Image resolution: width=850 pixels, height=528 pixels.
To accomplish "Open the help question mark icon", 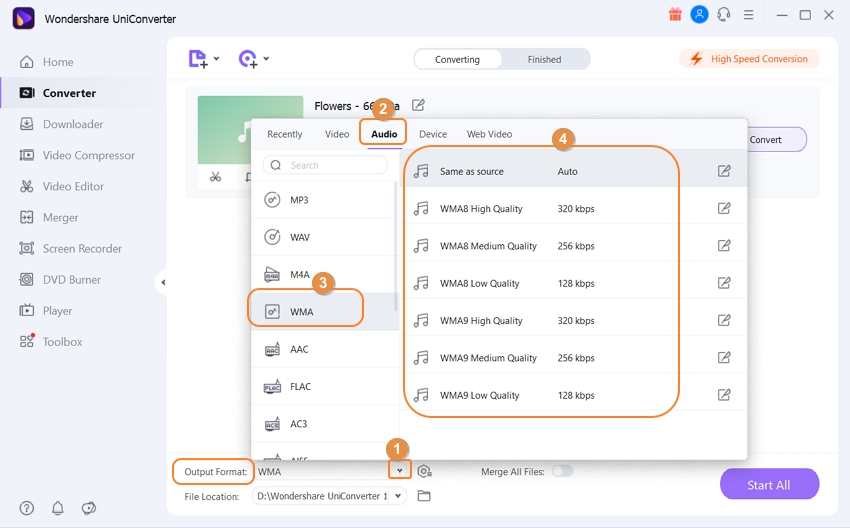I will pyautogui.click(x=27, y=508).
